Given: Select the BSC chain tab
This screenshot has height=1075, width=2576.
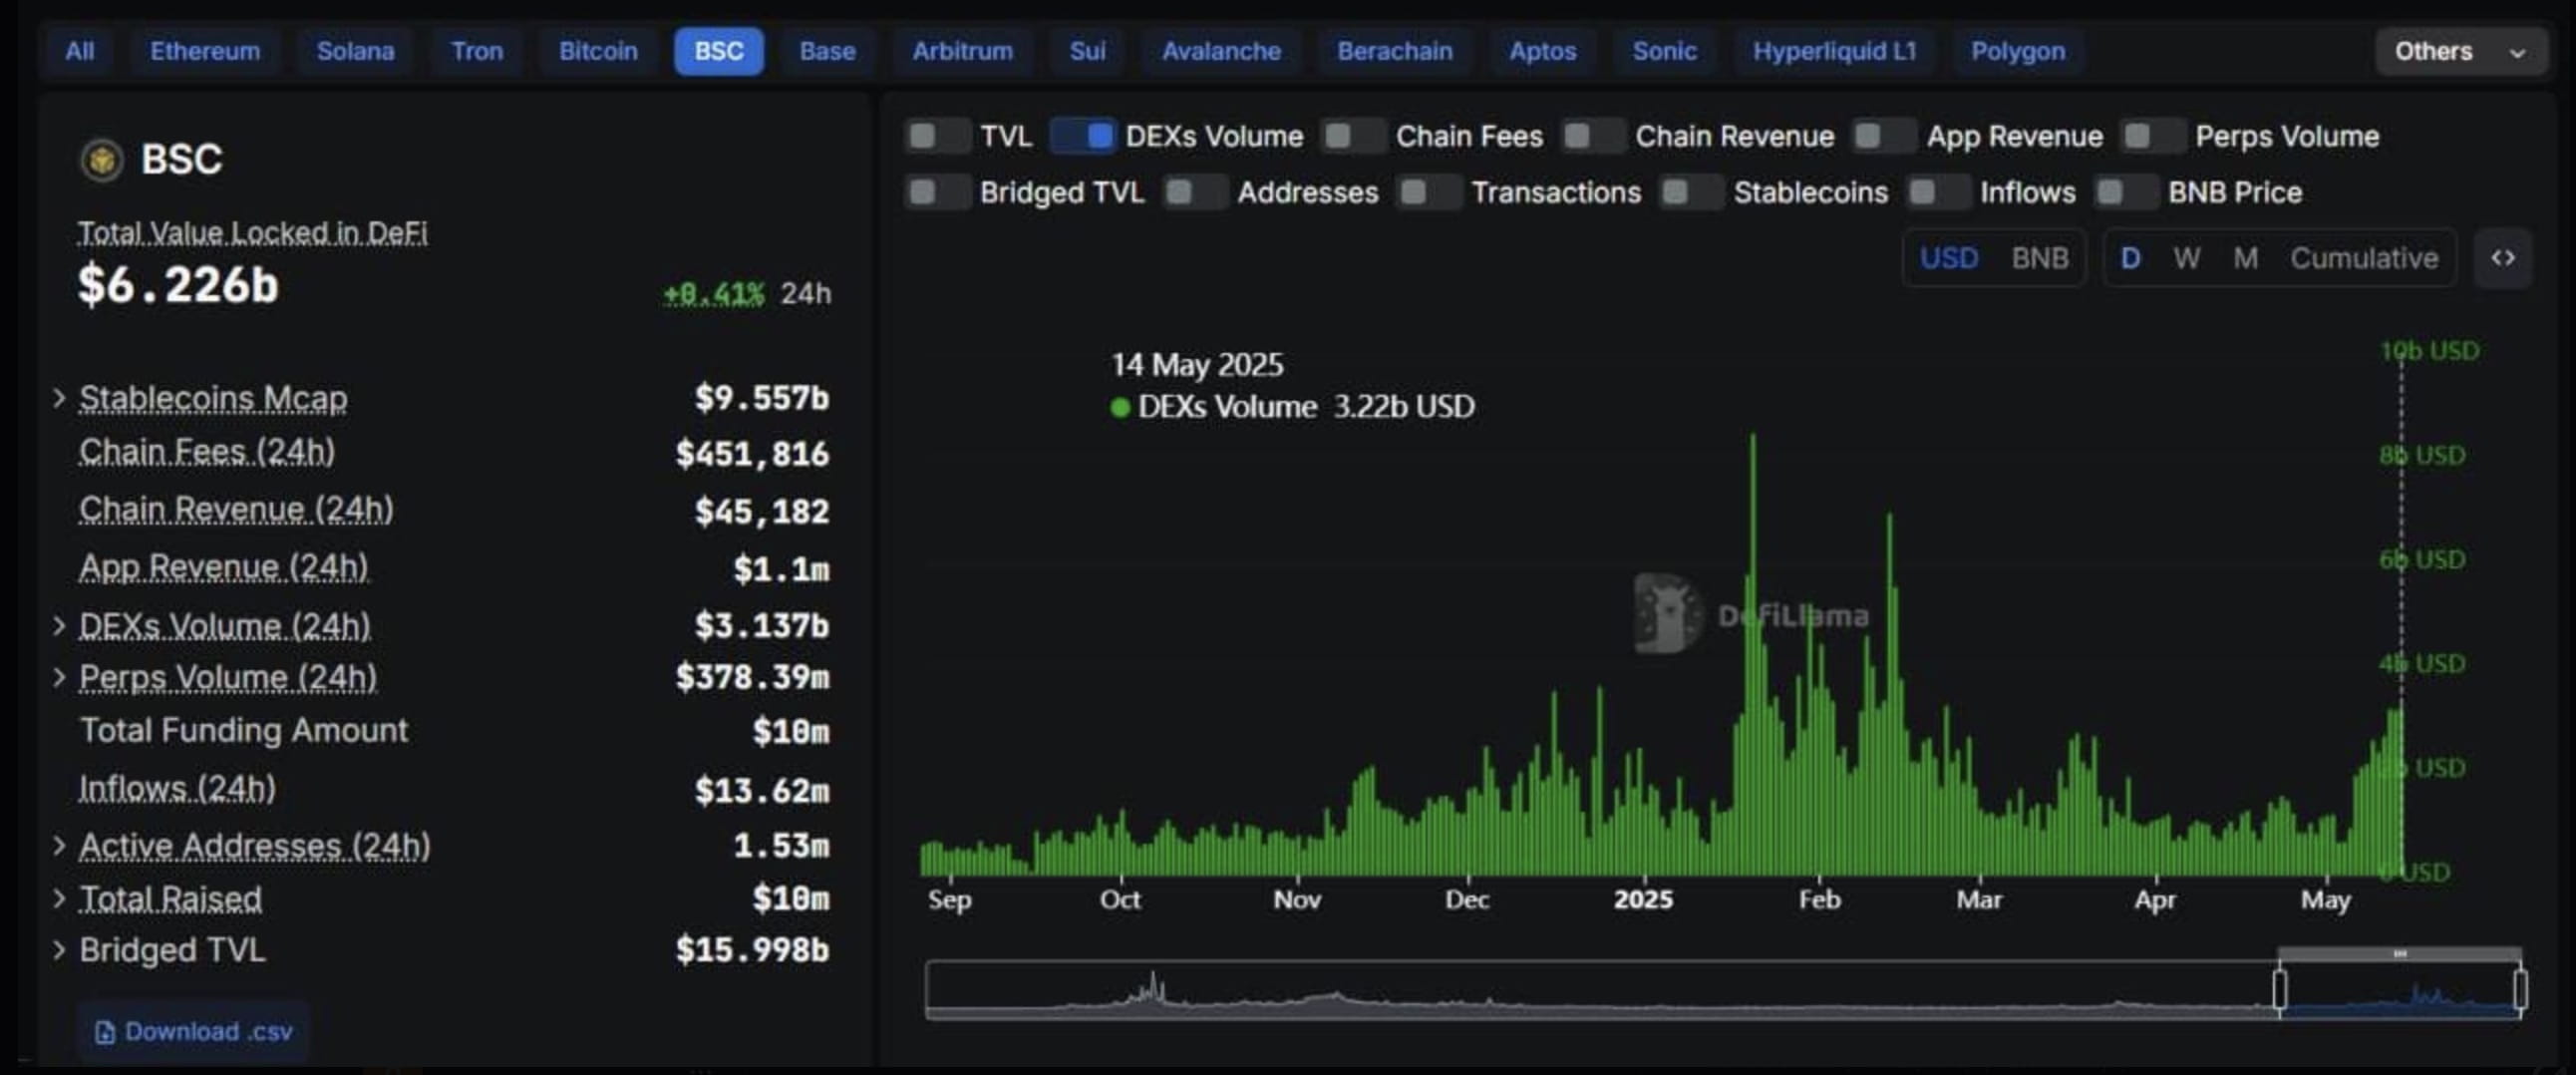Looking at the screenshot, I should 719,51.
